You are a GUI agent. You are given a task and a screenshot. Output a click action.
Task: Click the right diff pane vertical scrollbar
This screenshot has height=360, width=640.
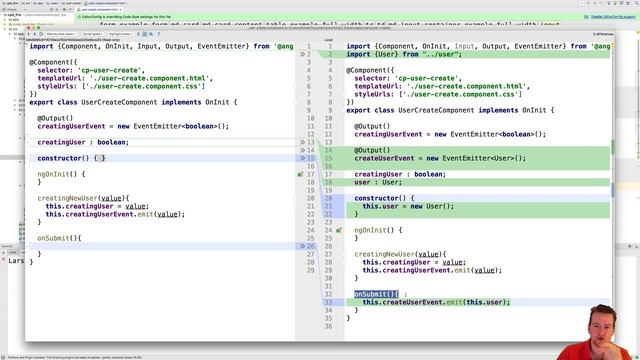pyautogui.click(x=612, y=190)
